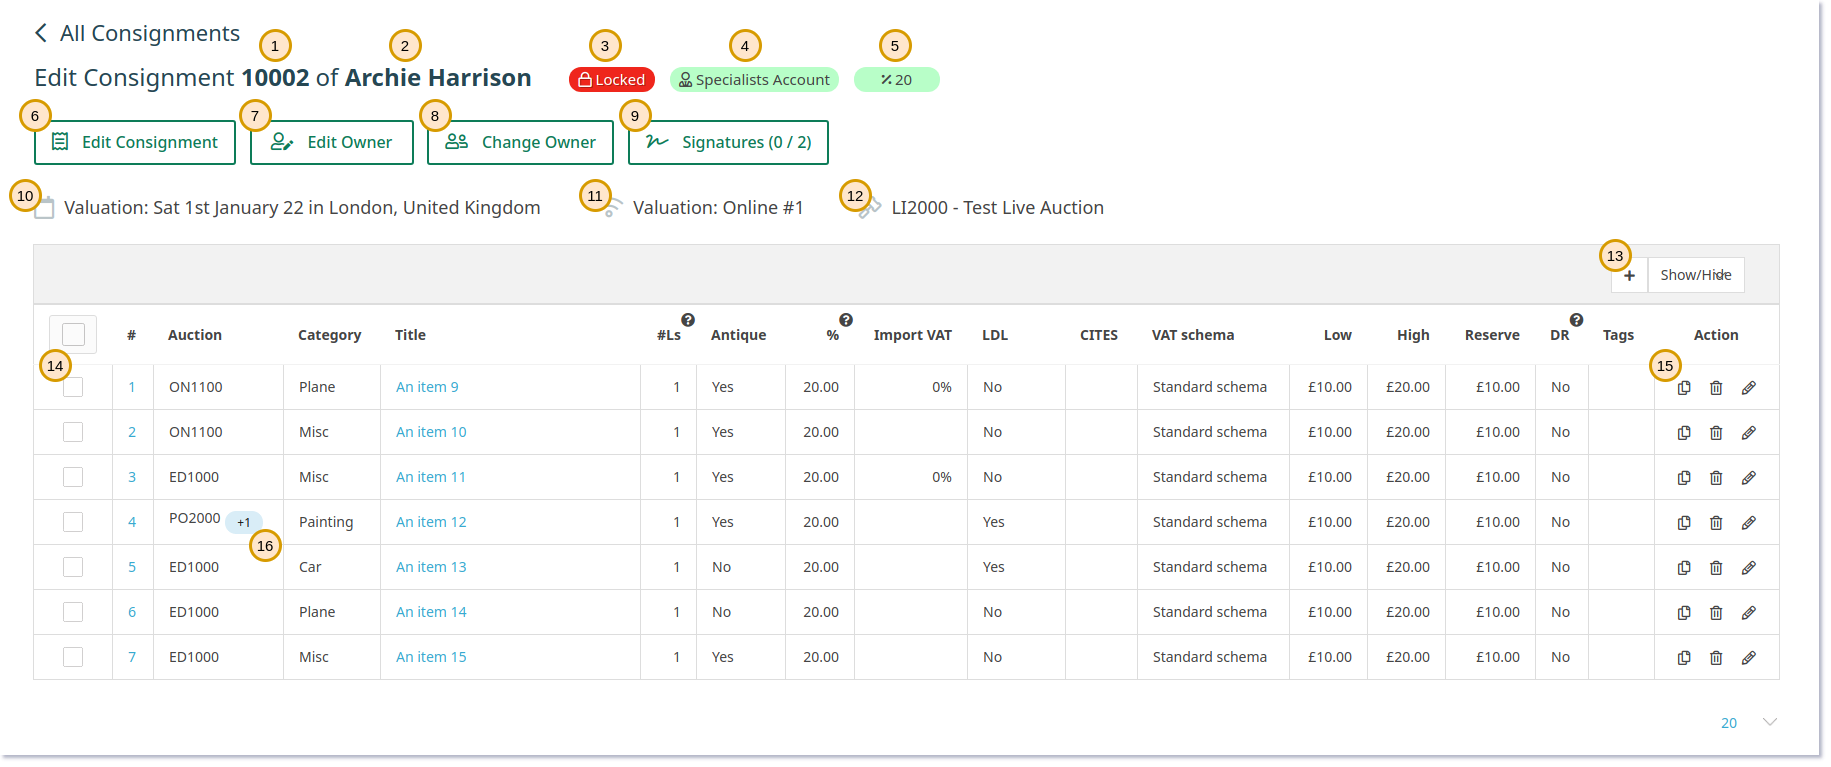This screenshot has height=767, width=1831.
Task: Go back via All Consignments arrow
Action: 41,33
